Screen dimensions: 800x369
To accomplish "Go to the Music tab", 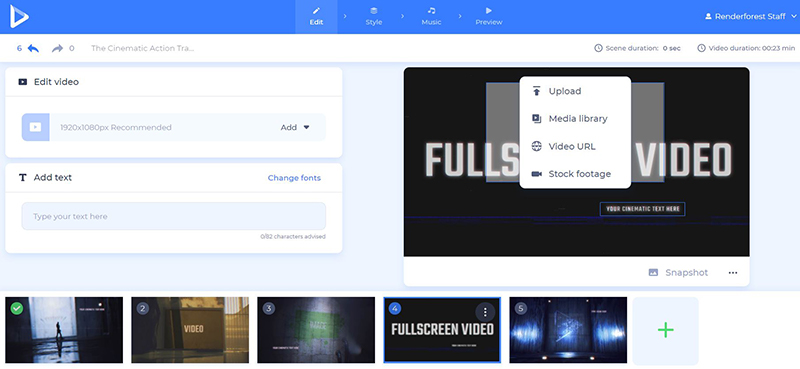I will [x=431, y=17].
